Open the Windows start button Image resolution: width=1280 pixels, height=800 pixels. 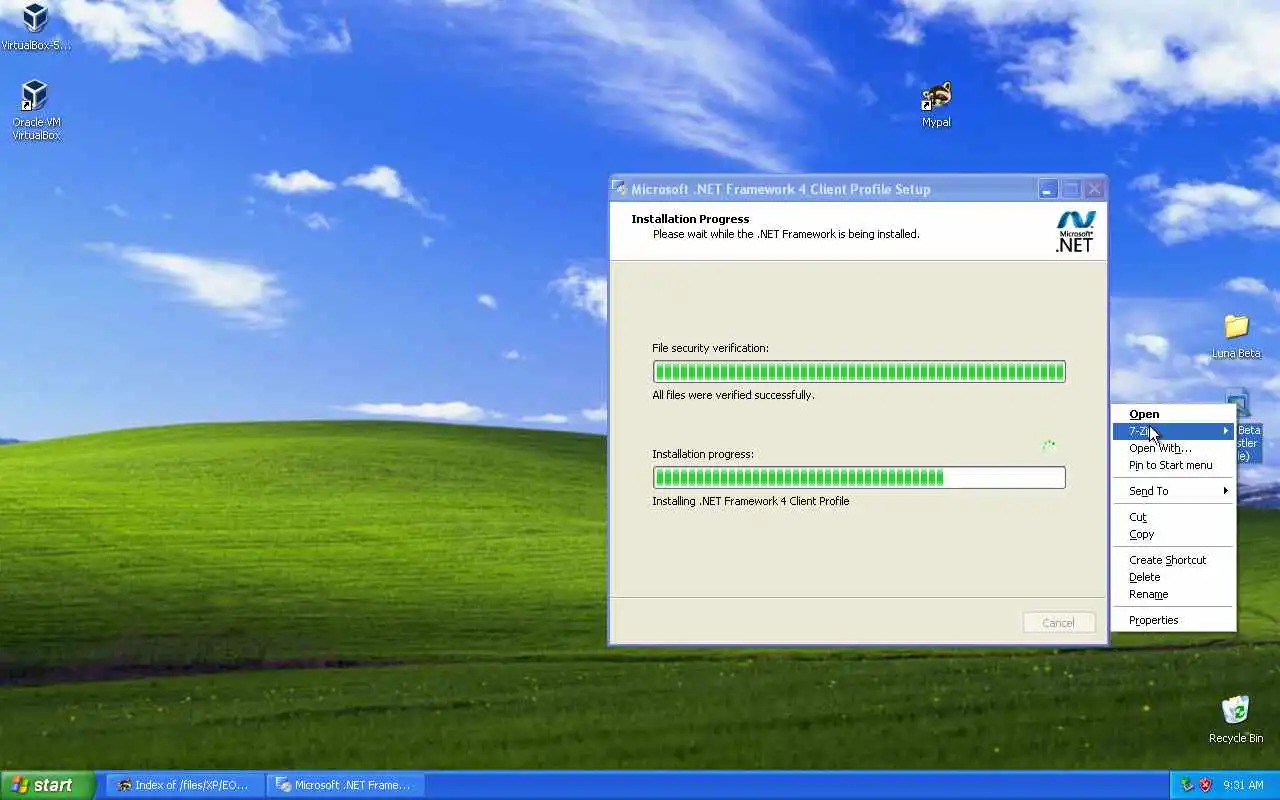point(47,785)
